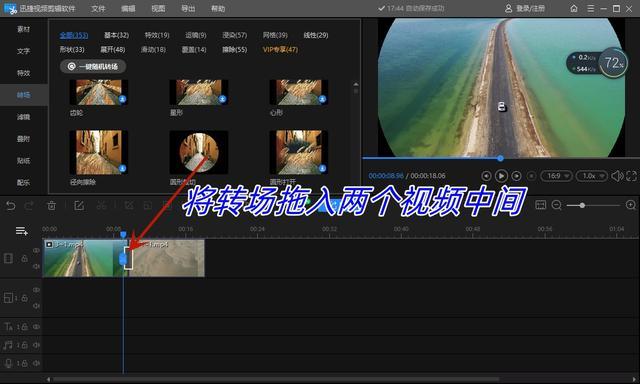The image size is (640, 384).
Task: Select the 形状(33) transition category
Action: (x=72, y=49)
